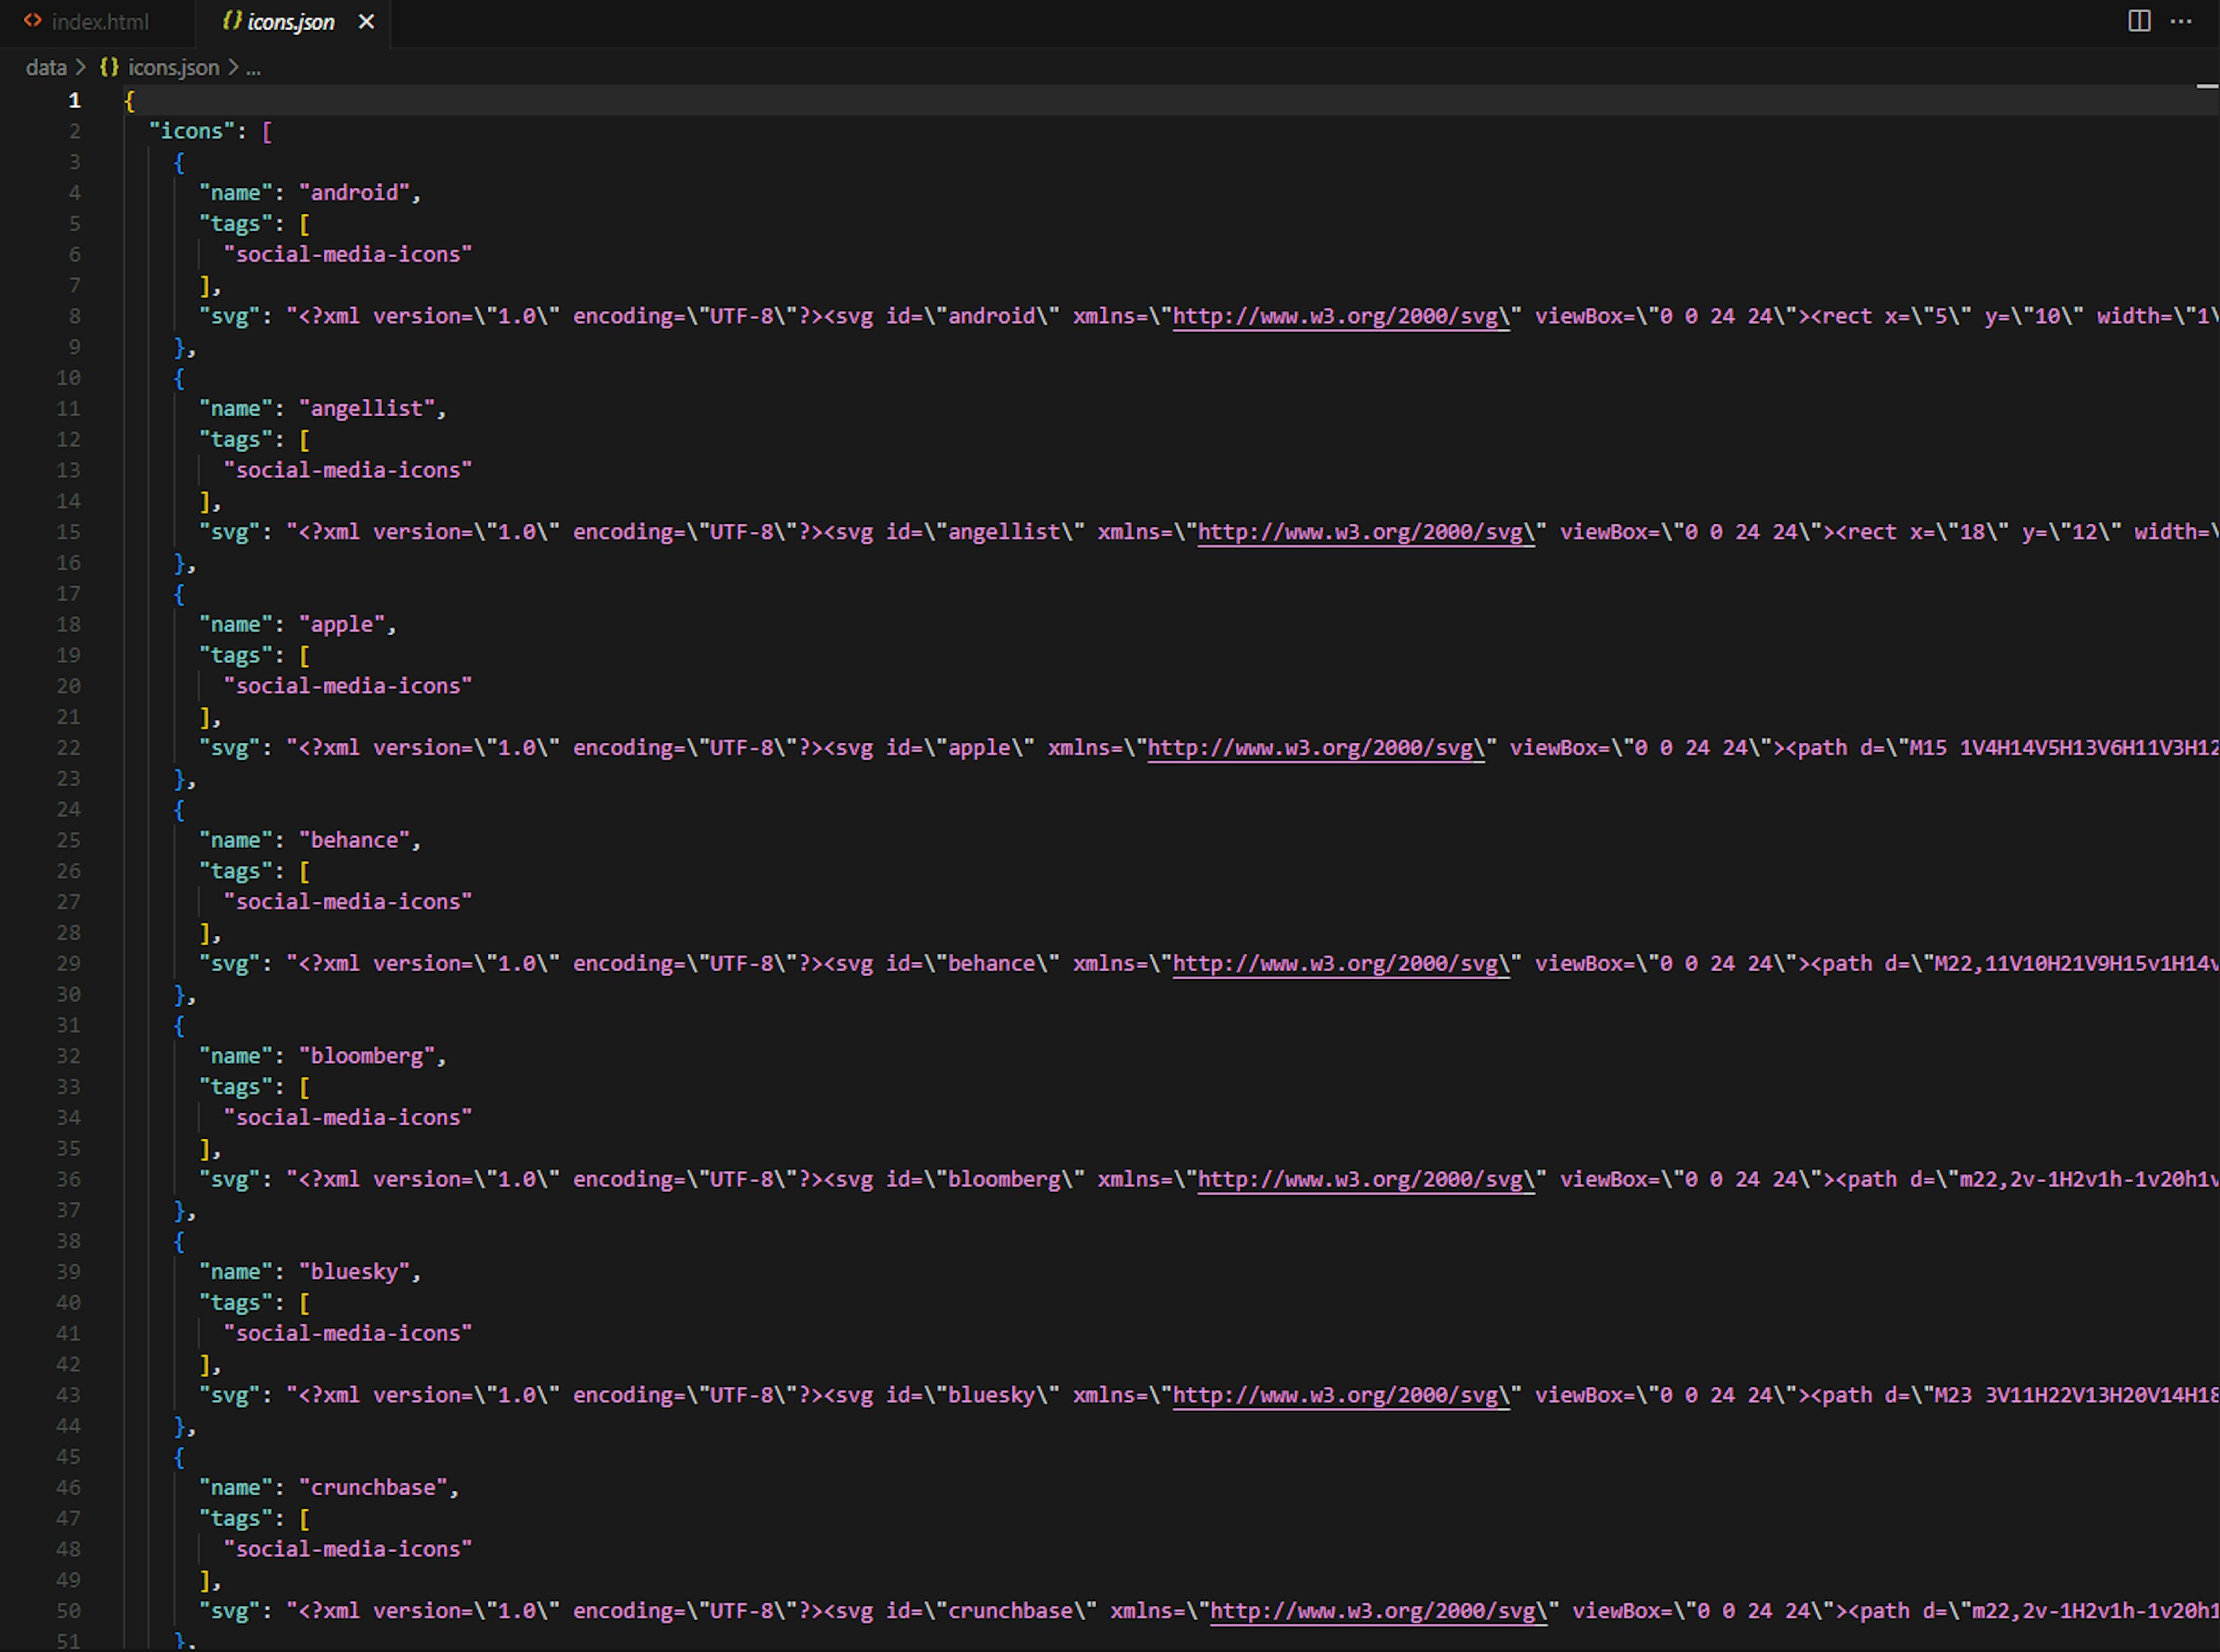Click the orange bracket after "tags" on line 5
The width and height of the screenshot is (2220, 1652).
[x=305, y=223]
